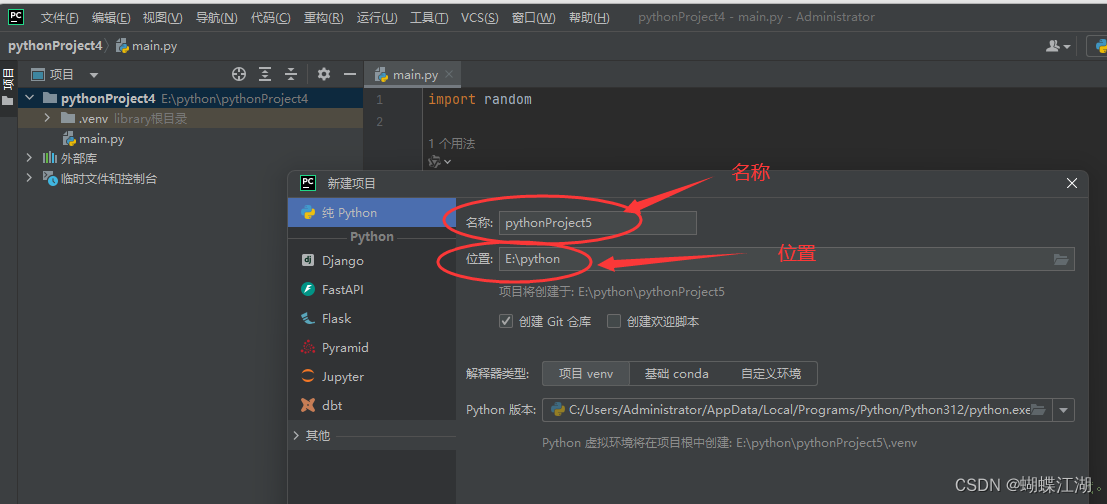This screenshot has height=504, width=1107.
Task: Open the VCS(S) menu
Action: (x=479, y=18)
